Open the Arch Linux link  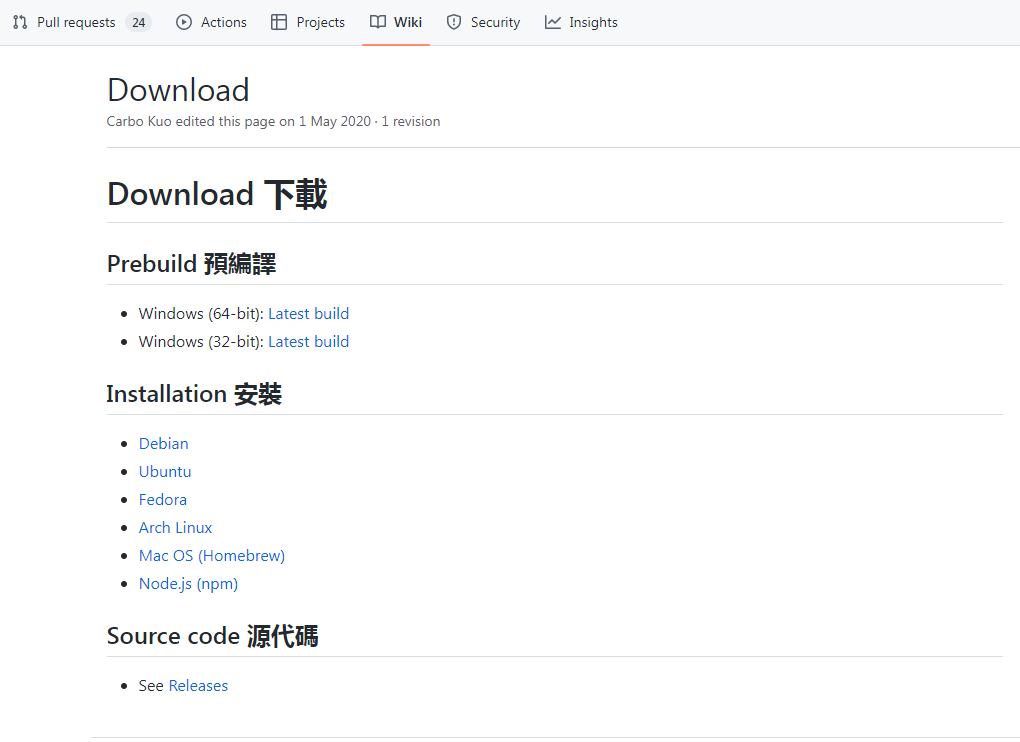click(176, 527)
